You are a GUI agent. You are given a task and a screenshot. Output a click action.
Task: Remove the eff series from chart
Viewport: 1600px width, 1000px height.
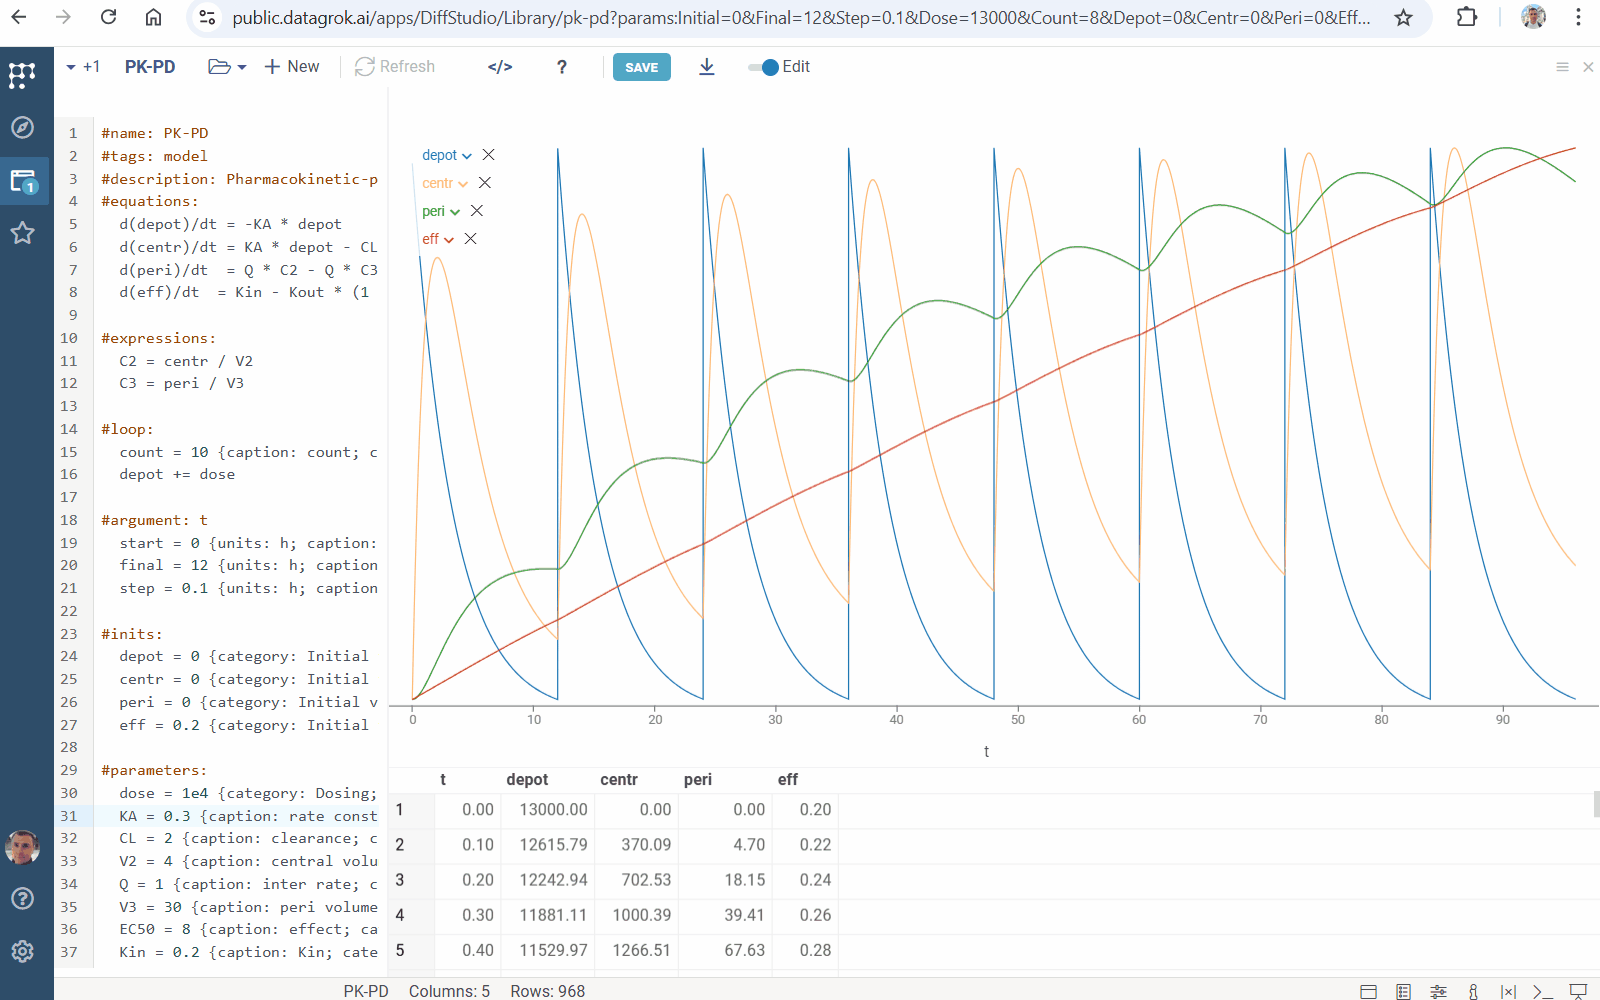(470, 239)
